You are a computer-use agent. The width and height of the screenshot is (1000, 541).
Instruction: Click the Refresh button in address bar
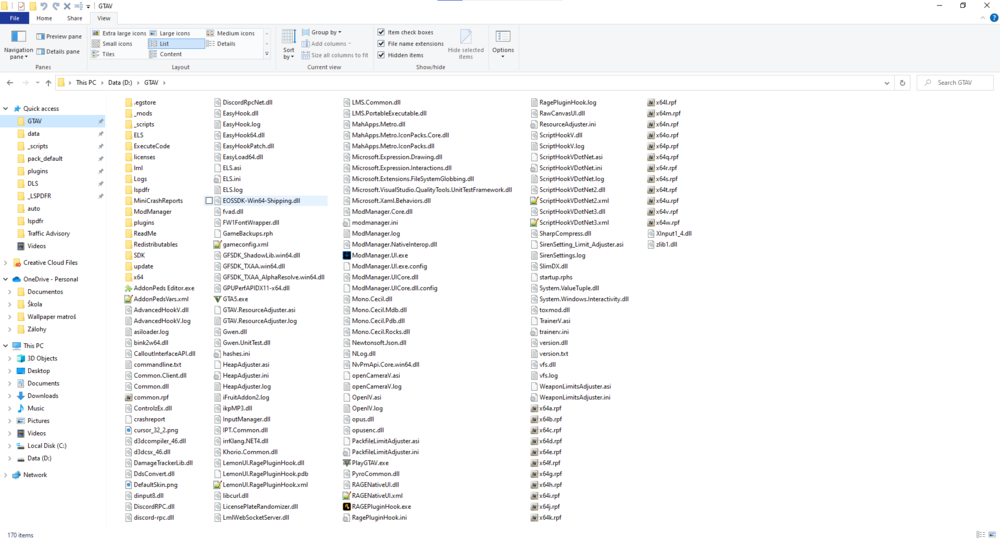click(x=902, y=83)
